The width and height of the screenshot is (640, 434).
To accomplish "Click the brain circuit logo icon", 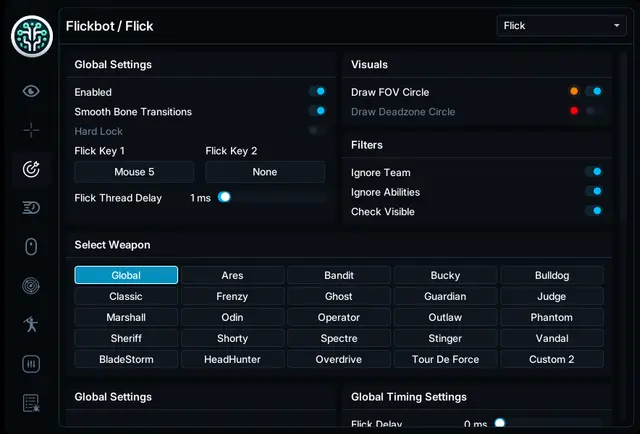I will click(32, 36).
